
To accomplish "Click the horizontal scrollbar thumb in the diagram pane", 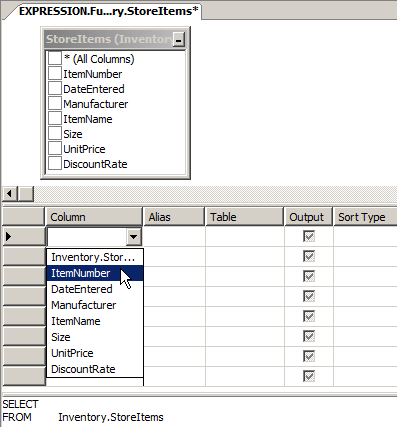I will coord(25,194).
